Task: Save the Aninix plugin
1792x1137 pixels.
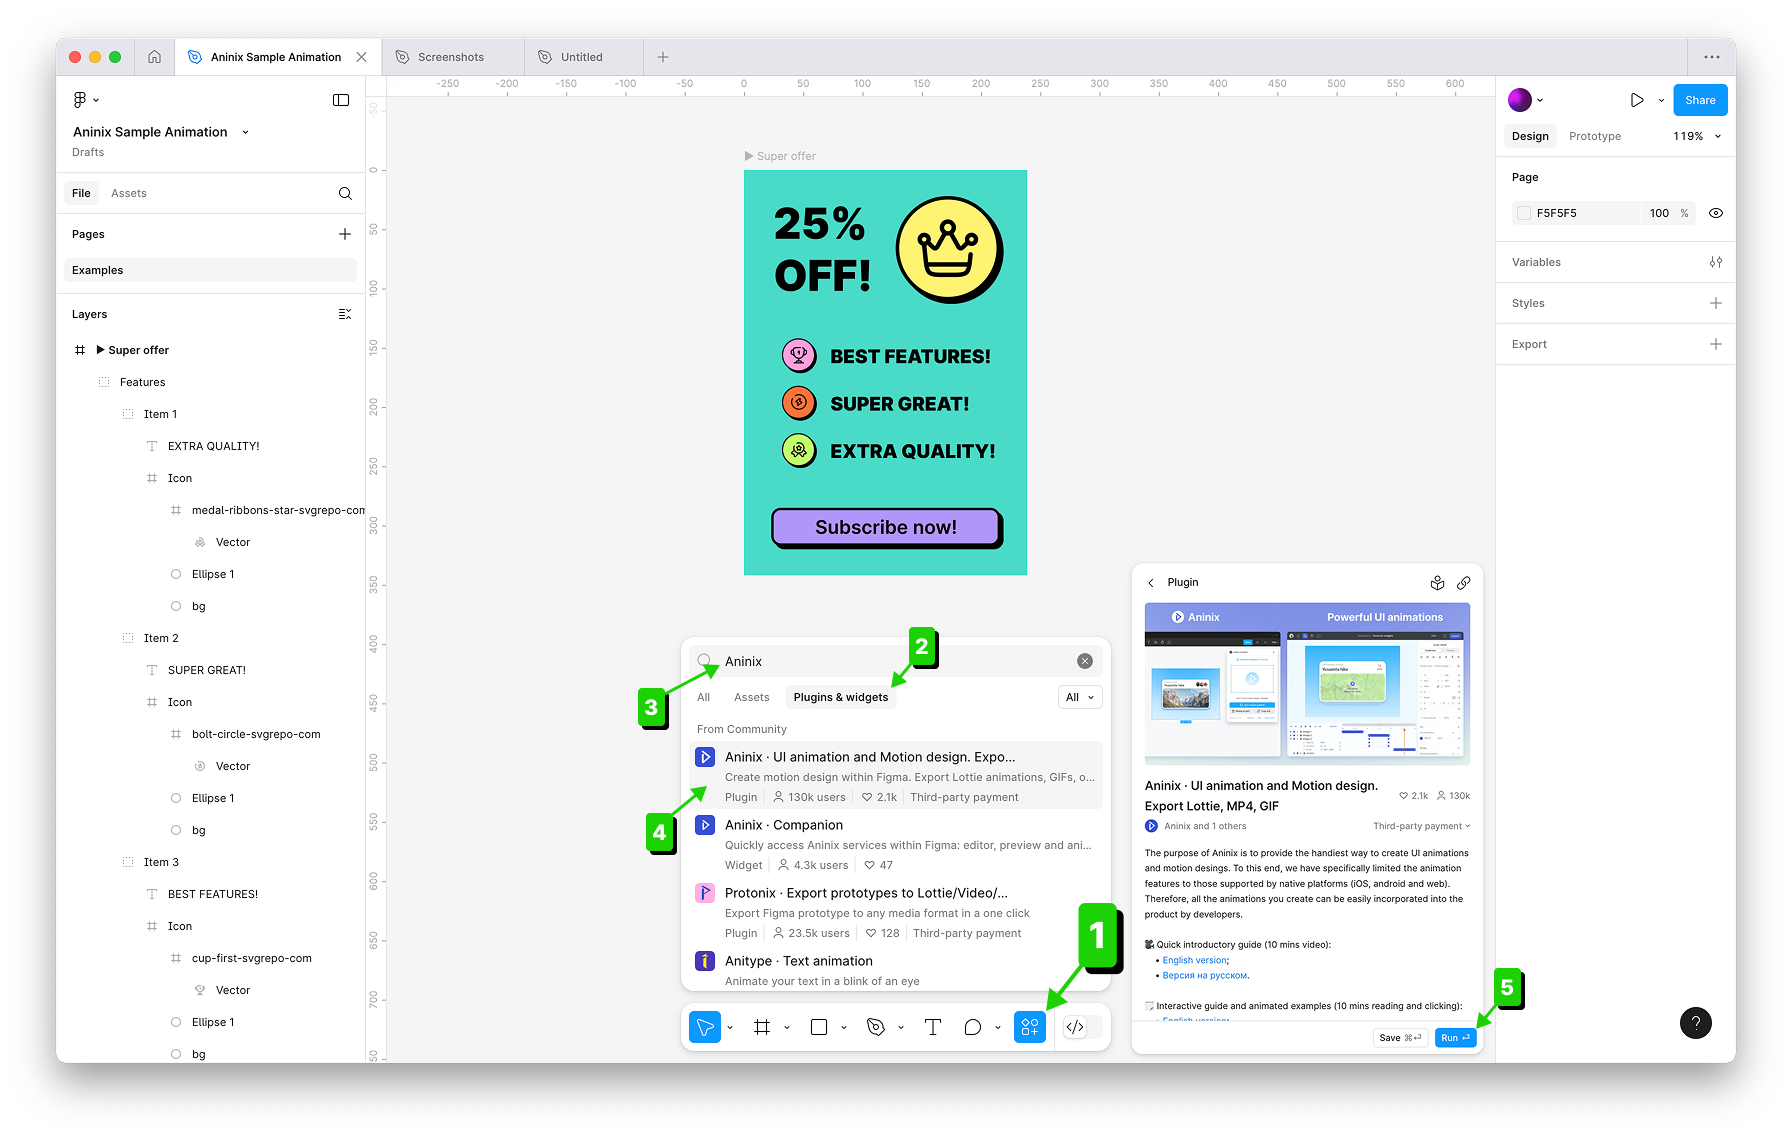Action: pyautogui.click(x=1400, y=1038)
